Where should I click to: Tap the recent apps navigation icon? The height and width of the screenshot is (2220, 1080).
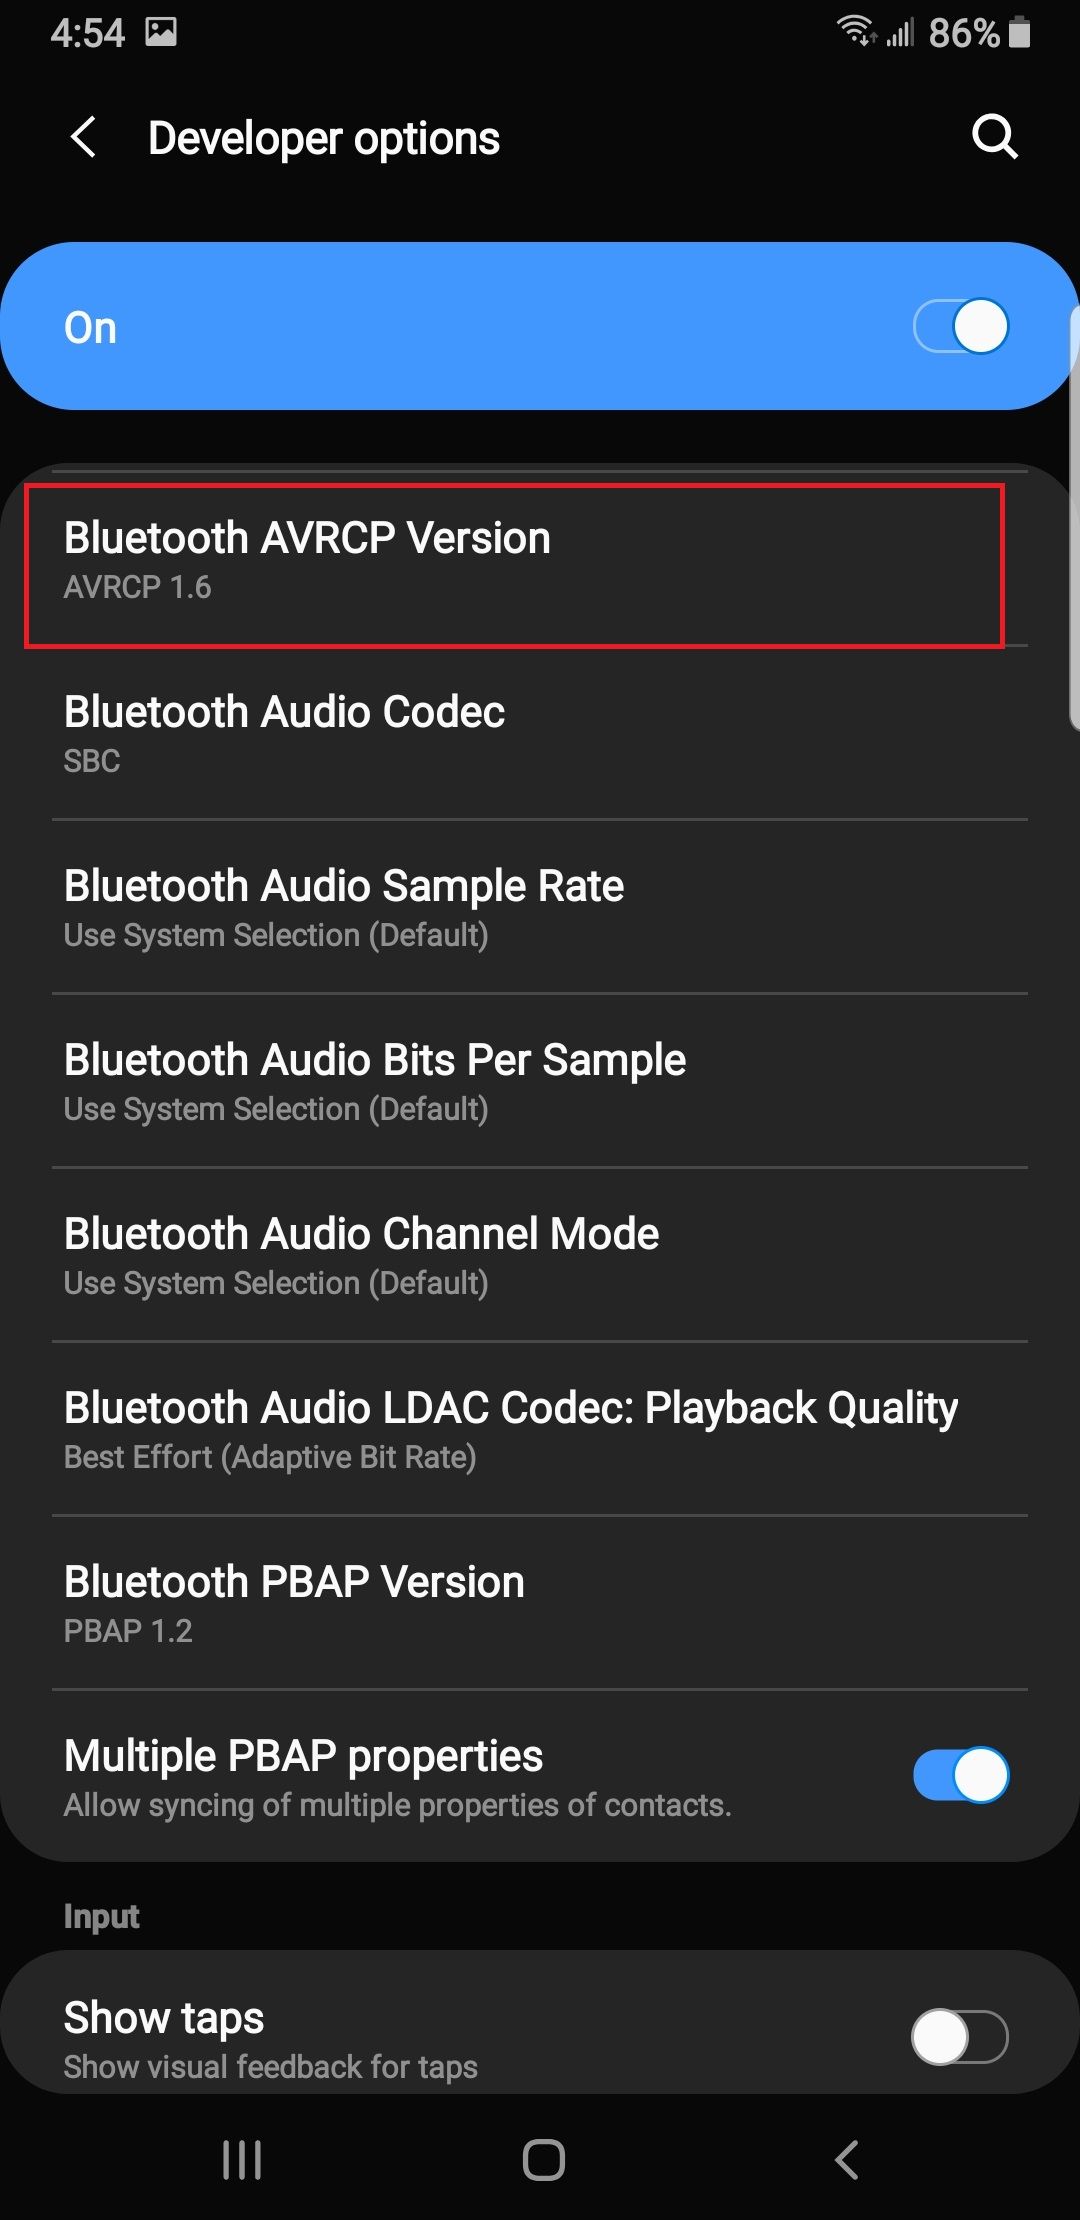point(242,2159)
